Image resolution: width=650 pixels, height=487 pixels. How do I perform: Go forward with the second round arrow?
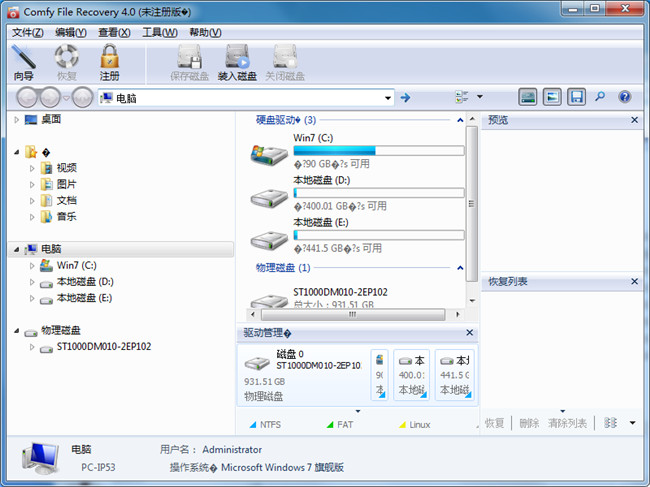(x=51, y=98)
